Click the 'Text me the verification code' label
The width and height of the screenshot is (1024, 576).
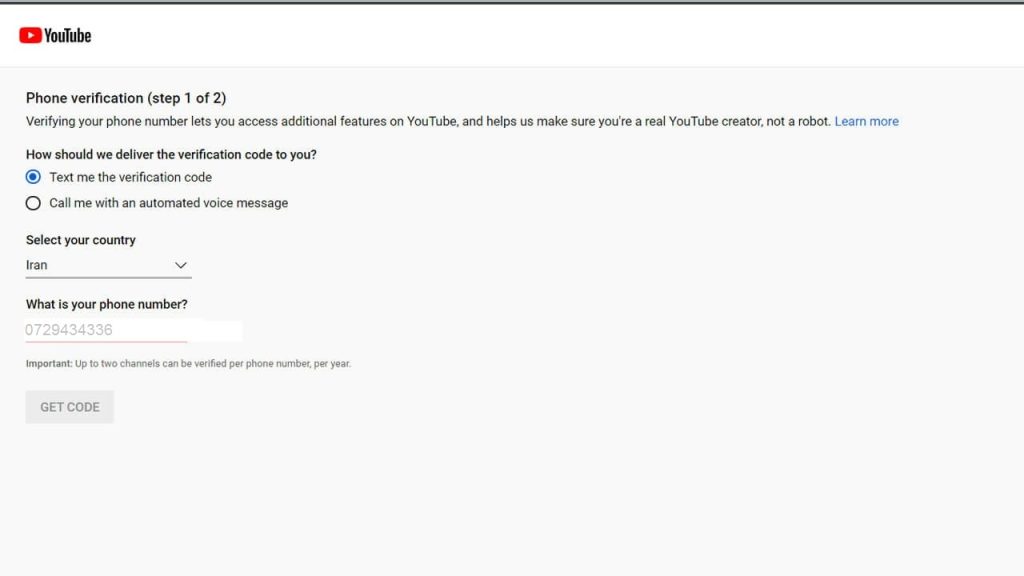pos(130,177)
